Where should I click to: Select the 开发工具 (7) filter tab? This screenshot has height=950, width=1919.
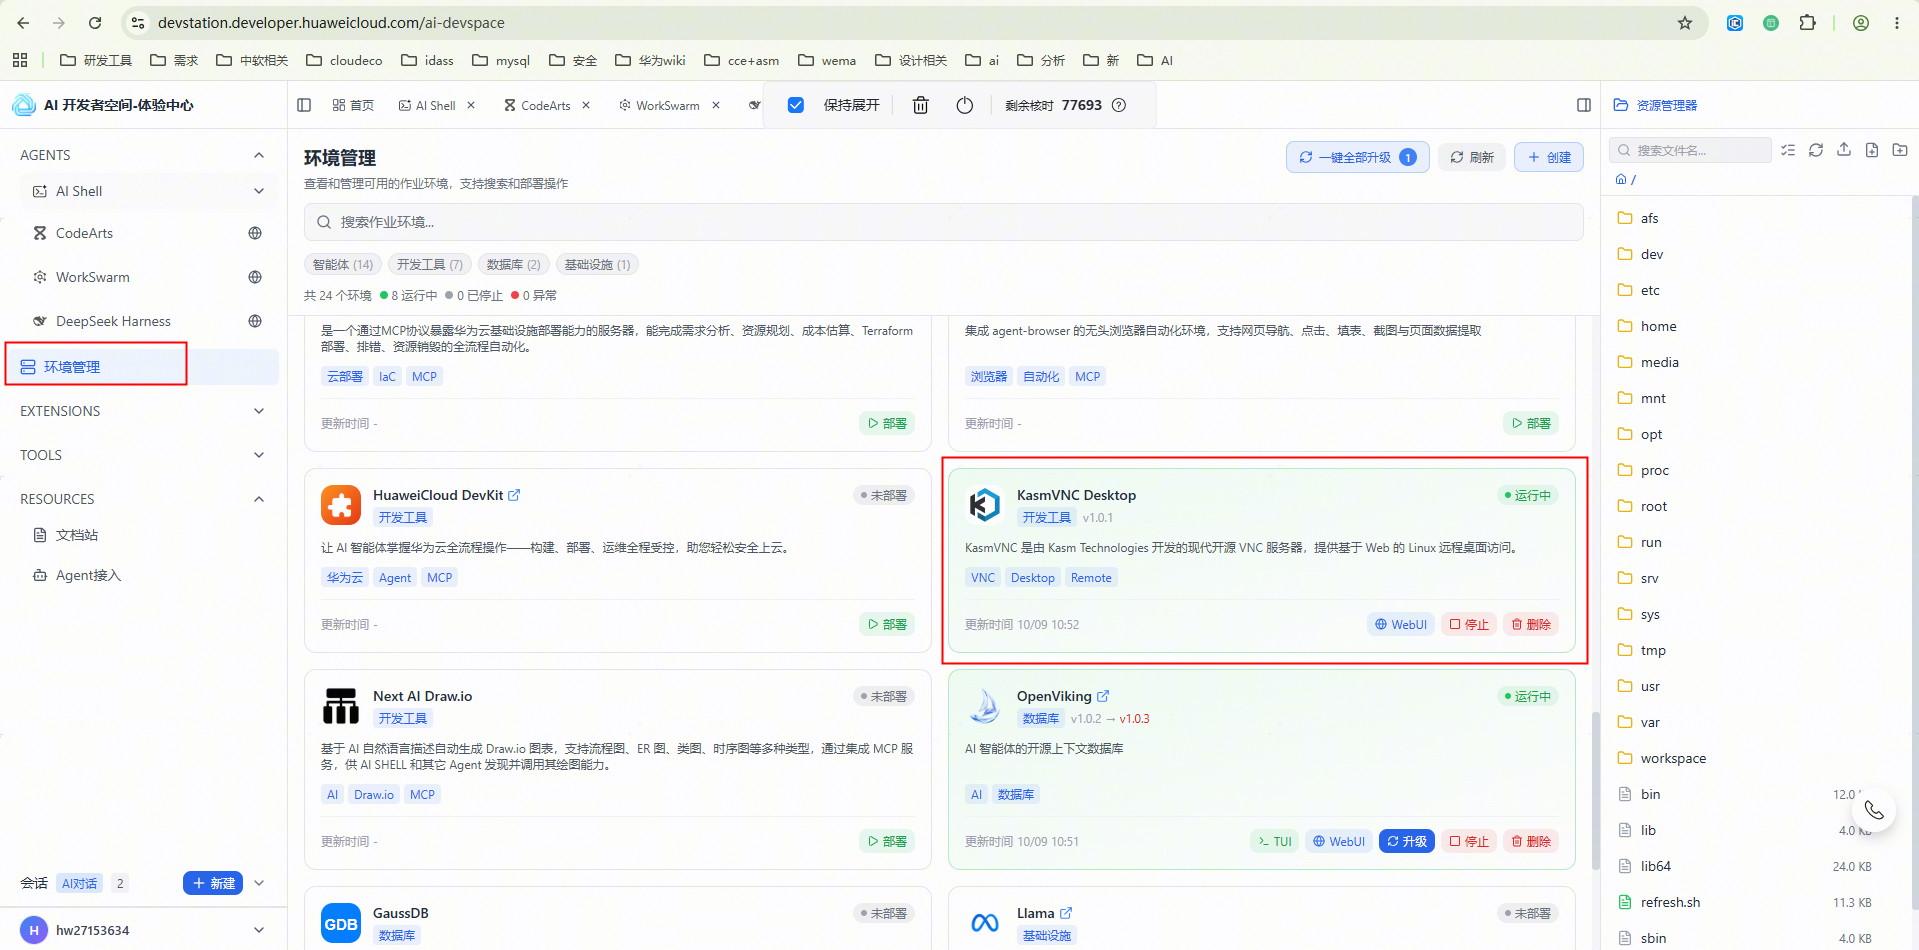coord(430,265)
